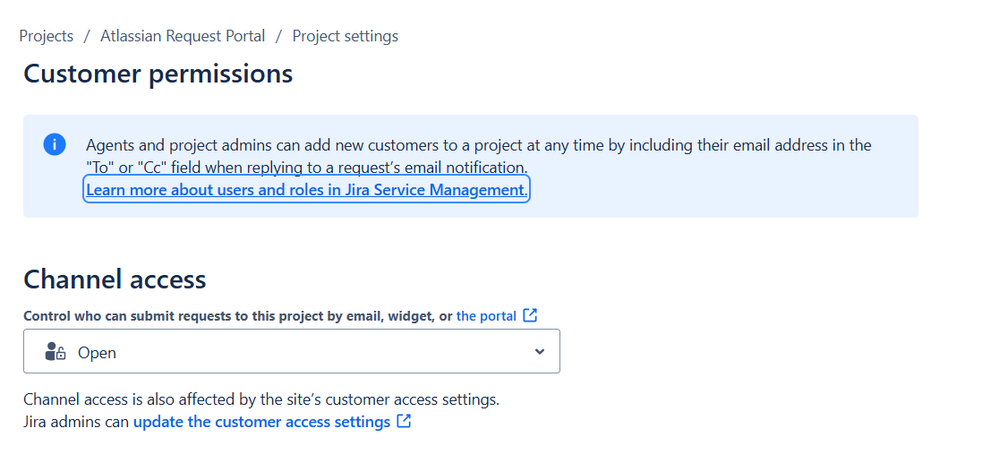The width and height of the screenshot is (999, 473).
Task: Open the Channel access dropdown showing 'Open'
Action: click(x=291, y=352)
